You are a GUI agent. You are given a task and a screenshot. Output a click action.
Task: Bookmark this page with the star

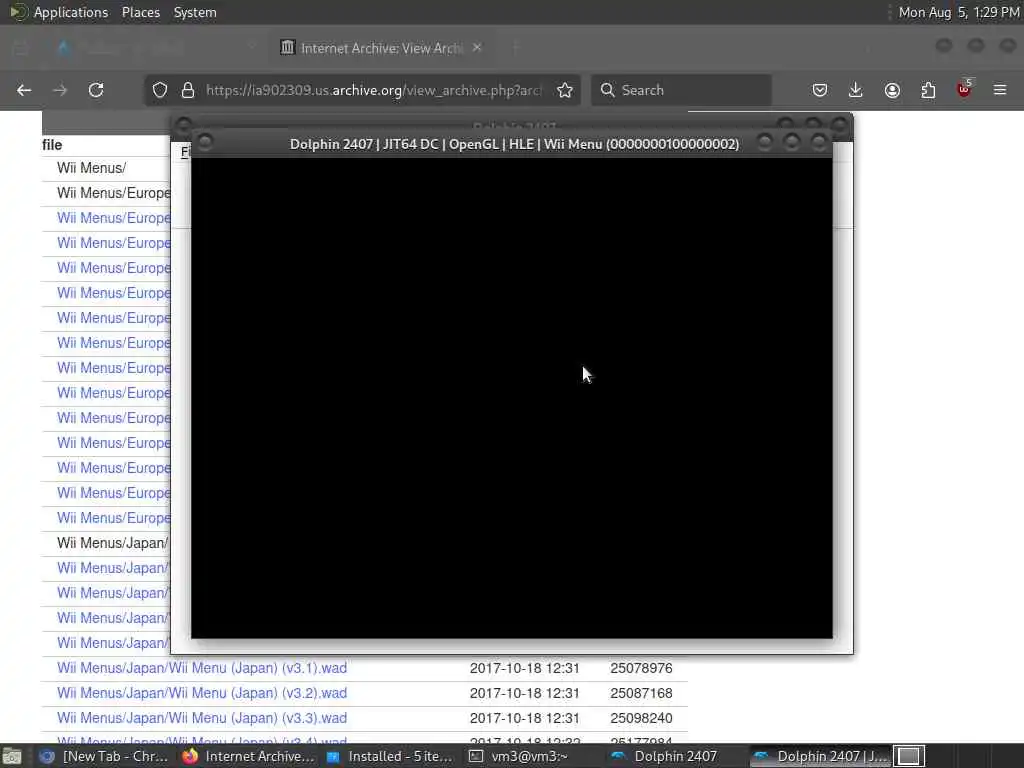[565, 90]
